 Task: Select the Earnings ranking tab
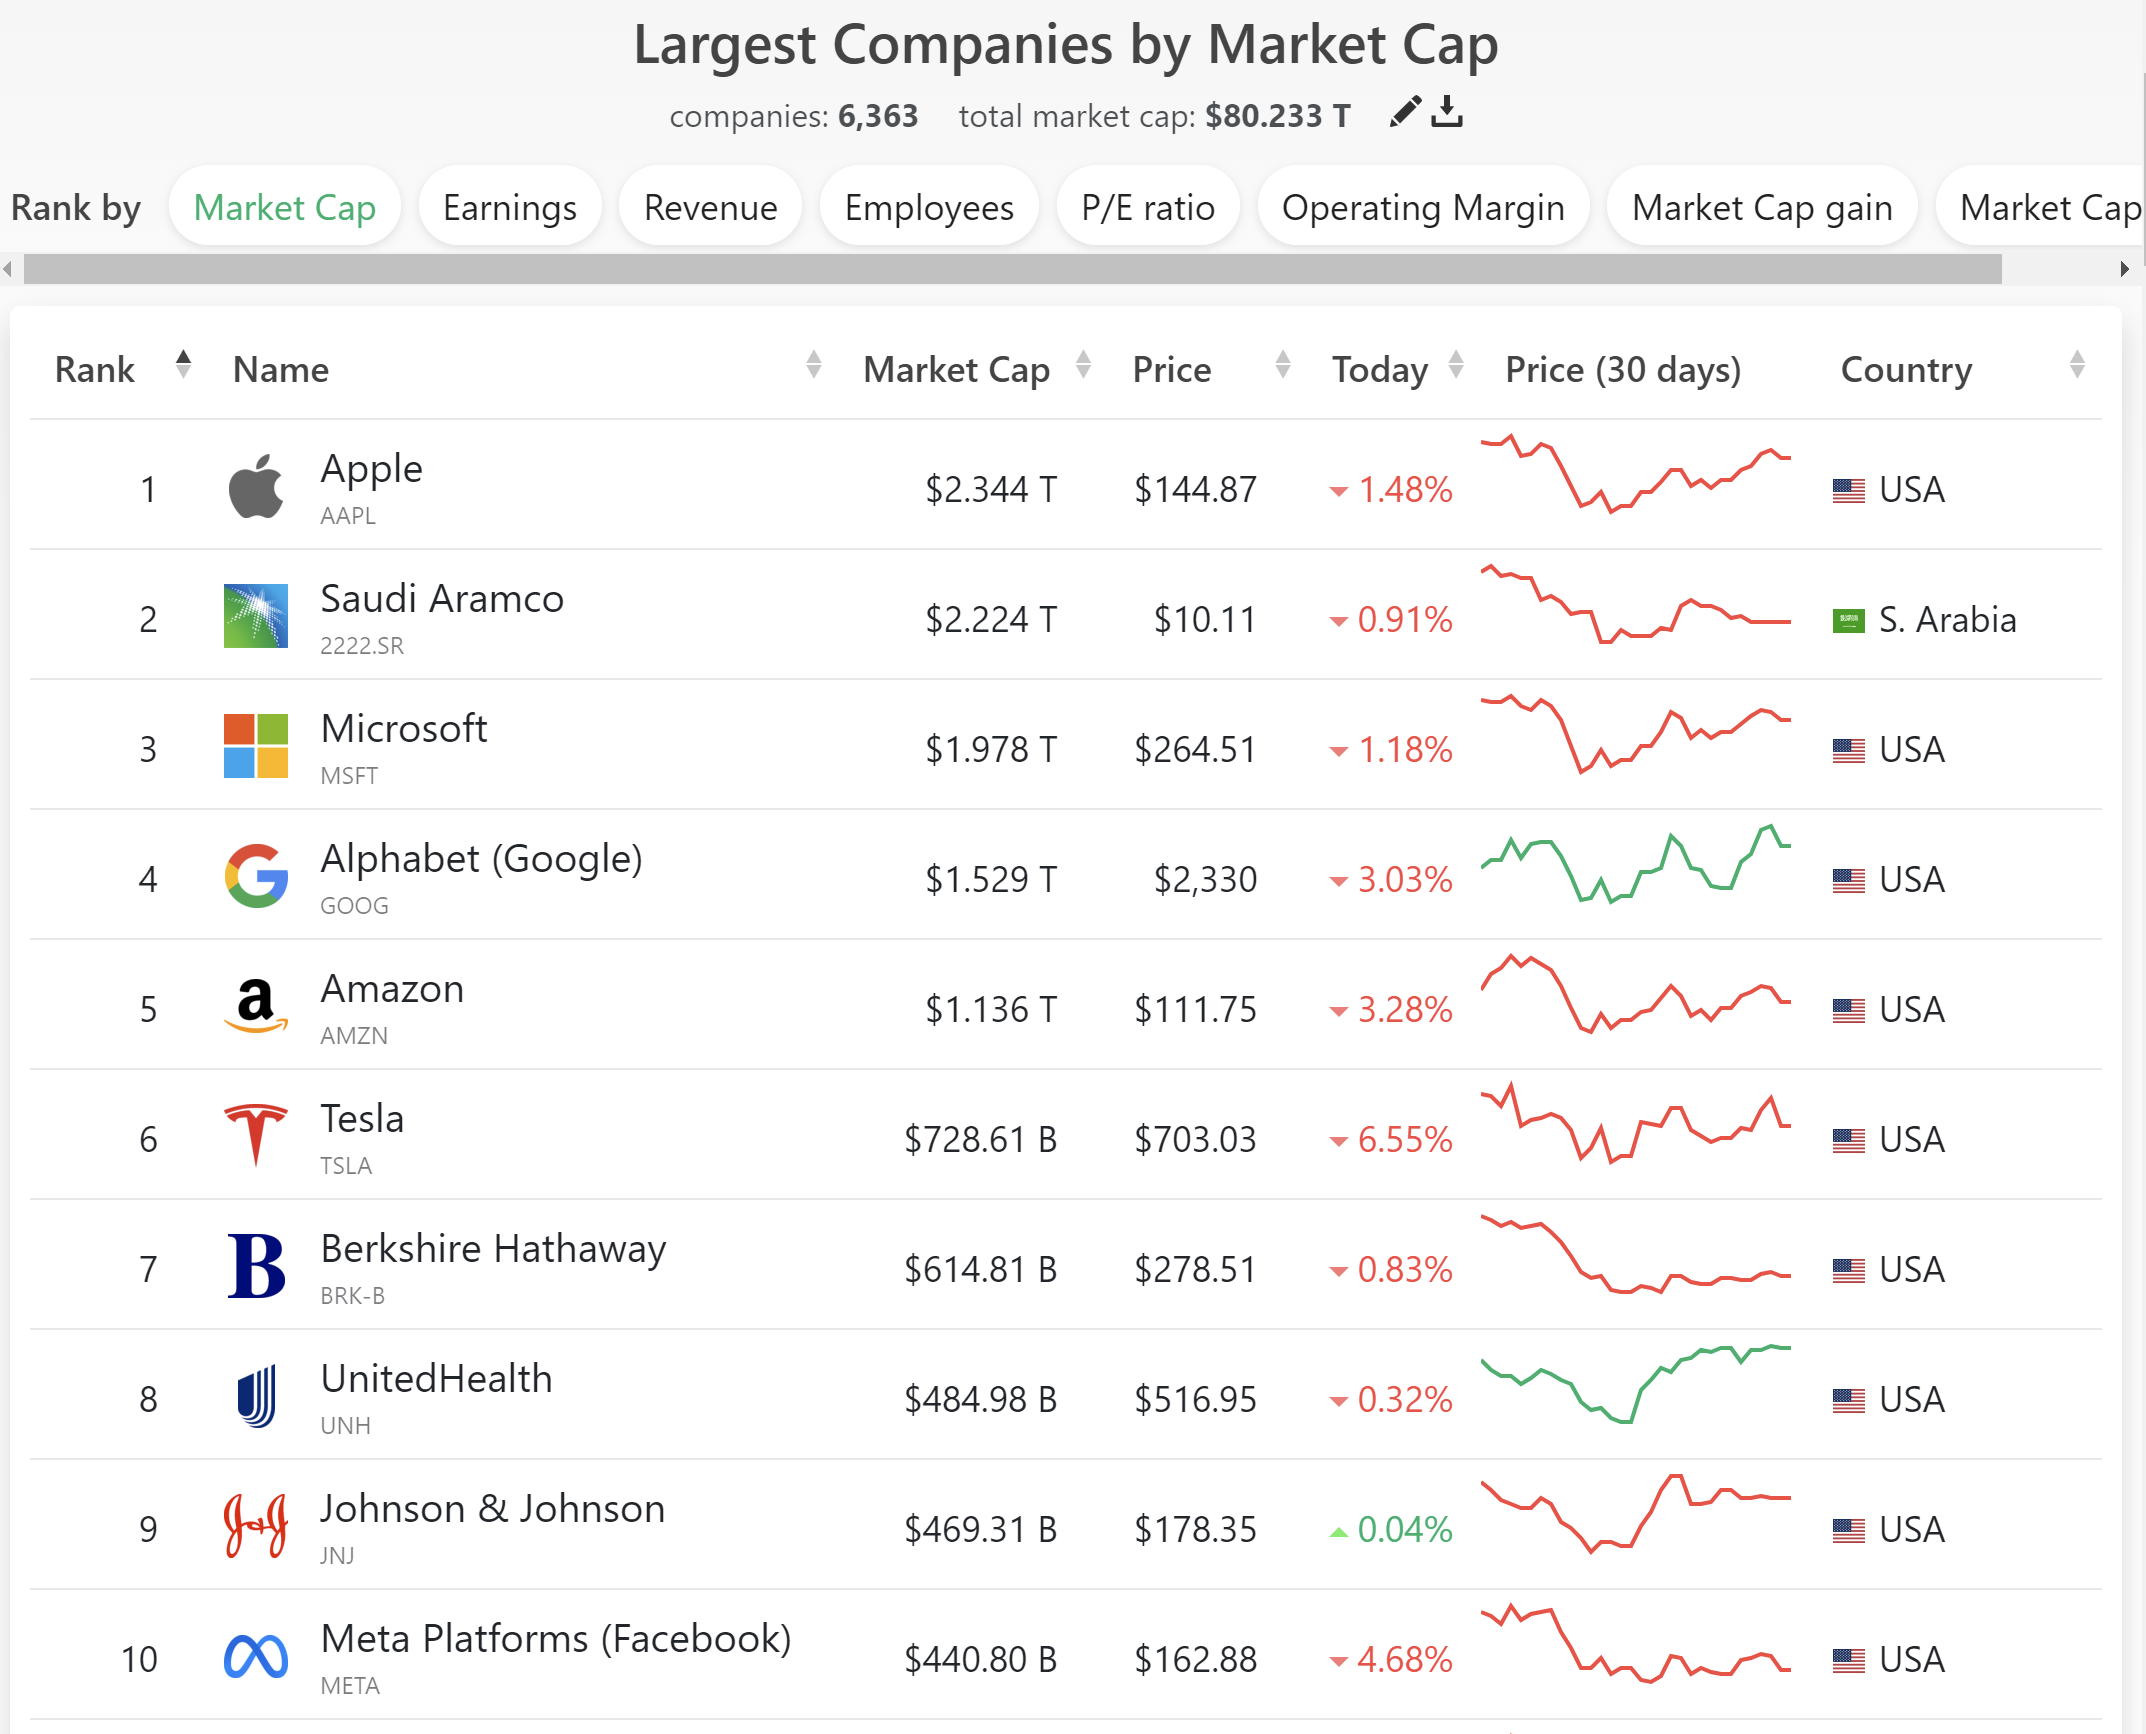point(509,208)
